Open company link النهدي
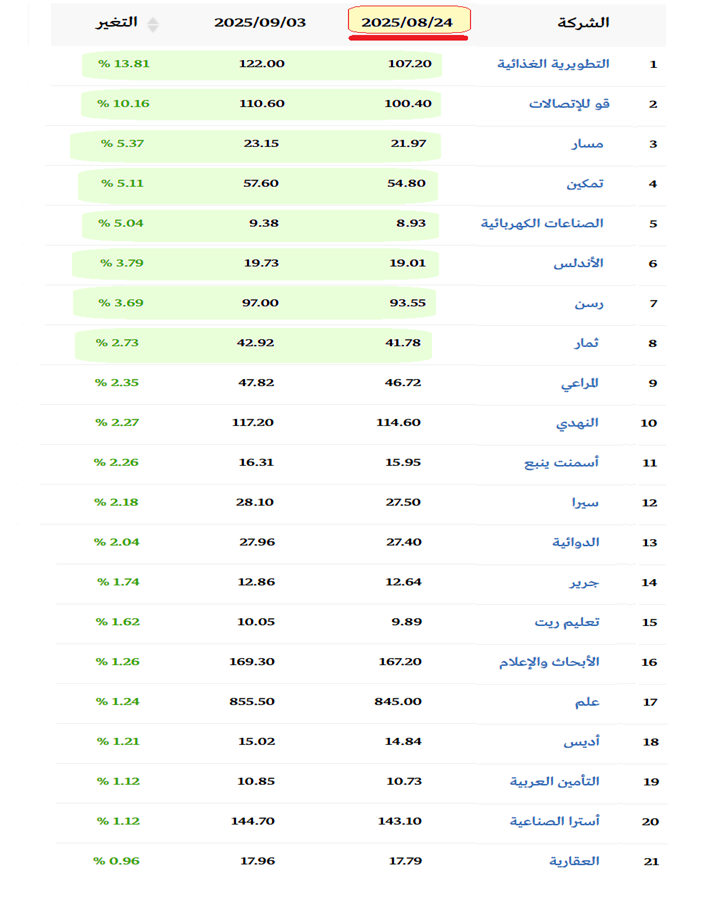This screenshot has width=708, height=905. (x=577, y=422)
